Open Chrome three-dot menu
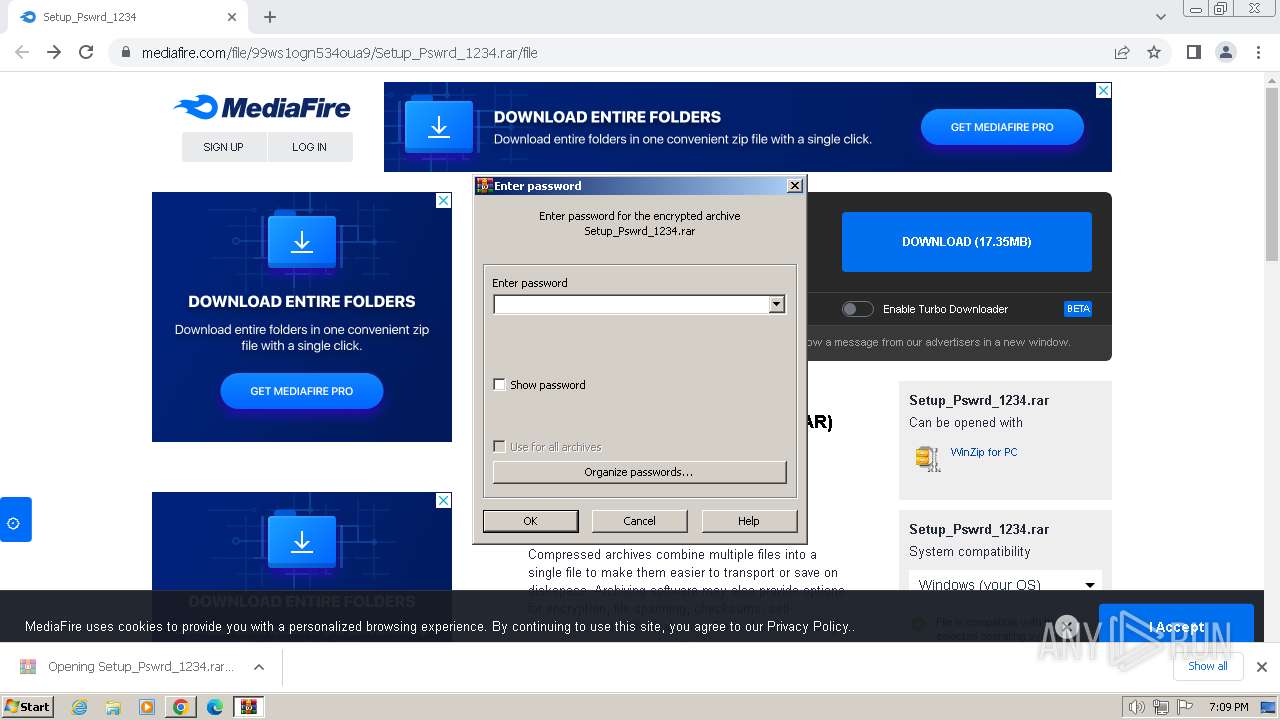 click(x=1258, y=52)
